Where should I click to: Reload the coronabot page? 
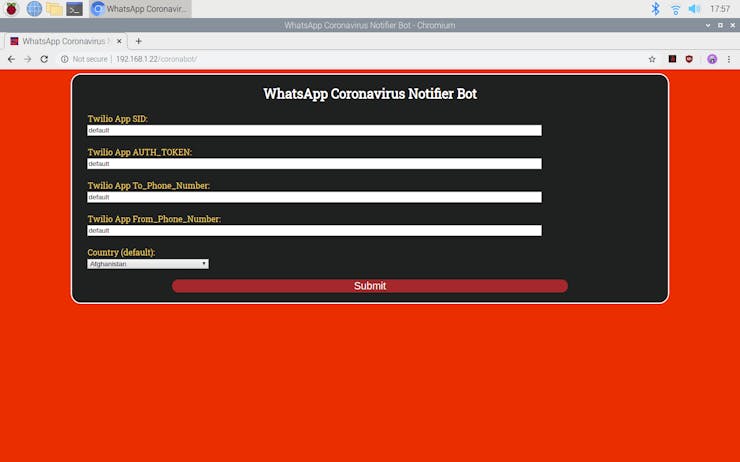44,59
